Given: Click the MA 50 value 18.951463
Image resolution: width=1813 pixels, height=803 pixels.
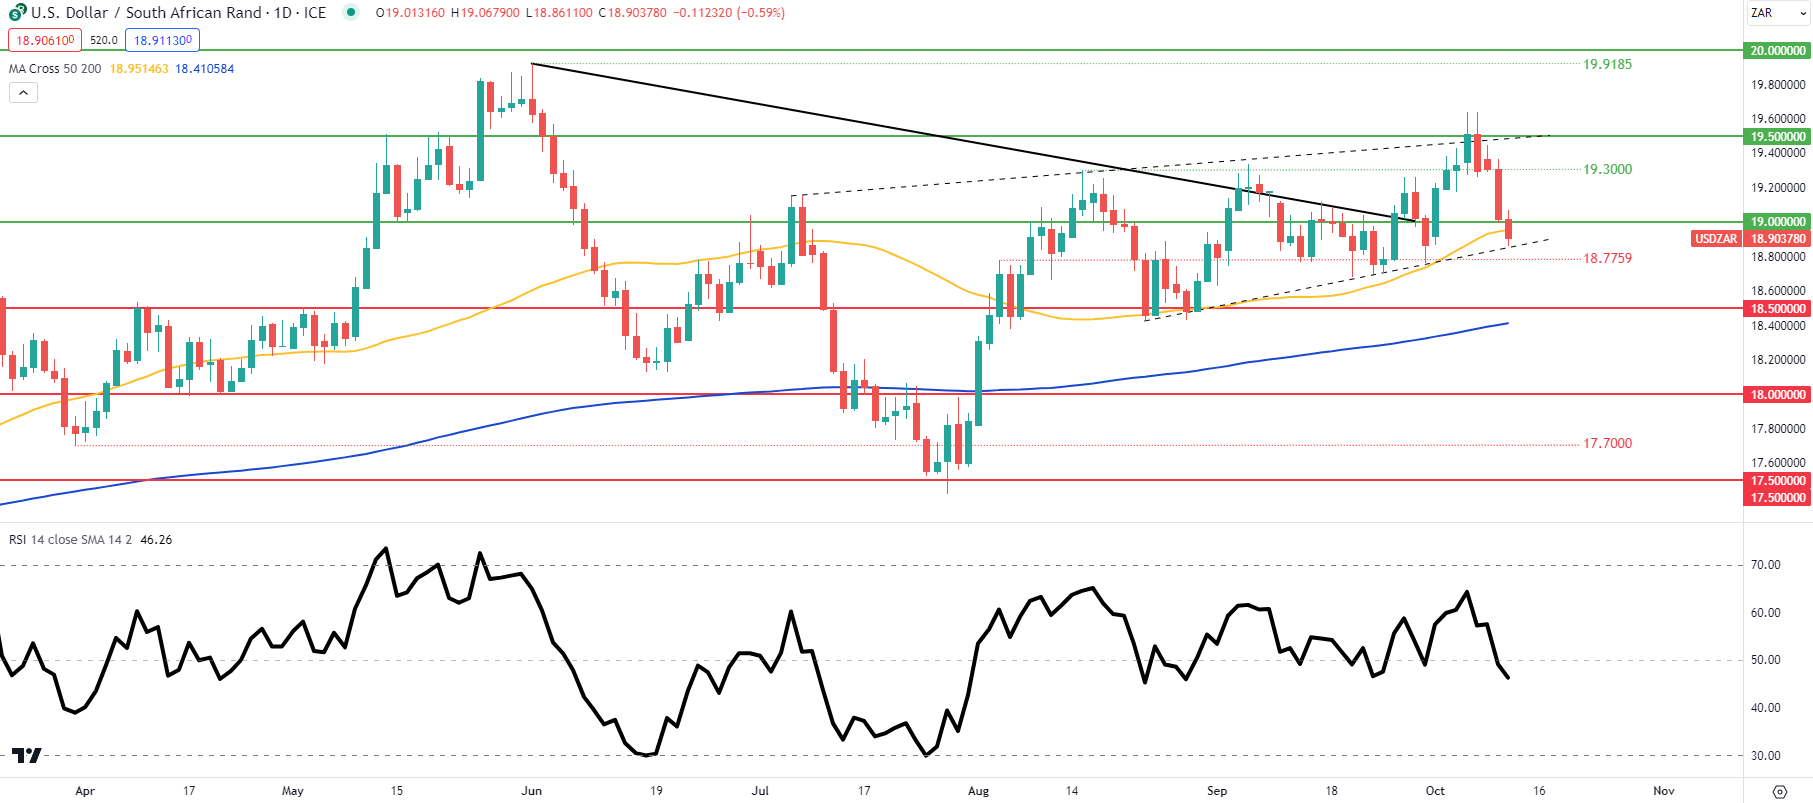Looking at the screenshot, I should click(x=139, y=69).
